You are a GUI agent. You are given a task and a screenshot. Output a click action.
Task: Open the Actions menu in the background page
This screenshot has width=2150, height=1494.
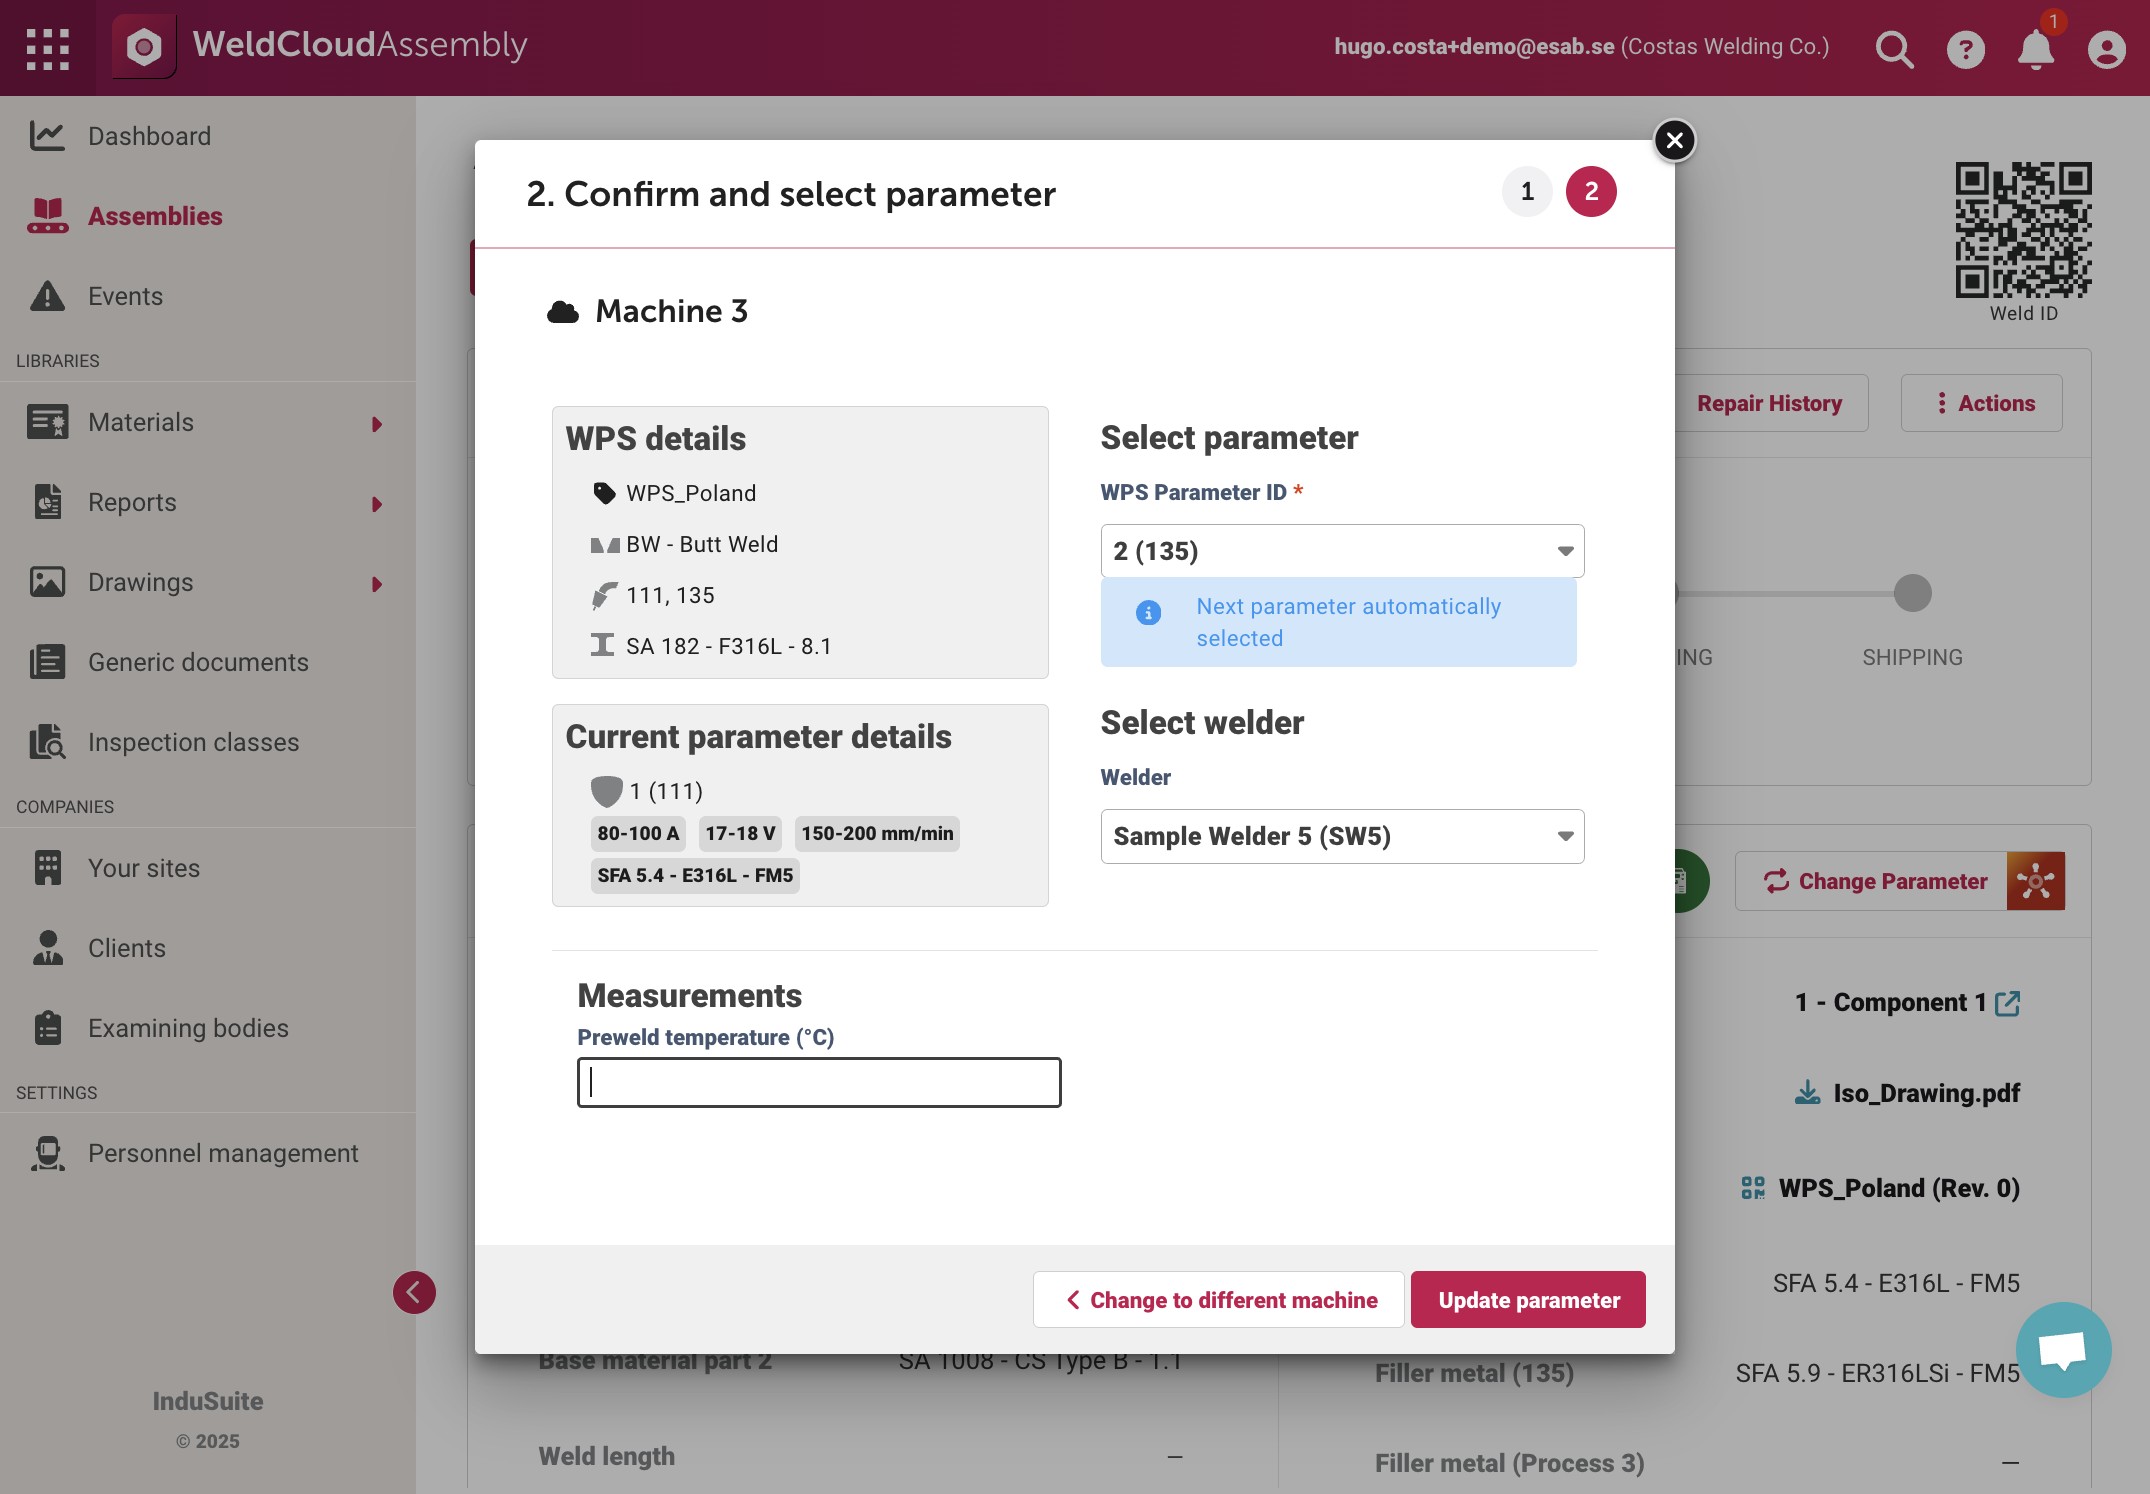click(x=1981, y=403)
